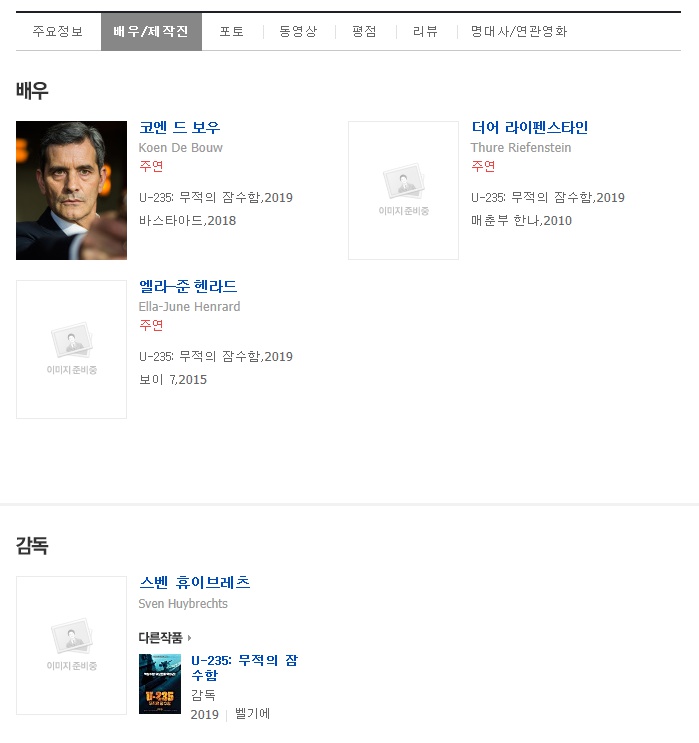Open 보이 7,2015 filmography link

[x=173, y=380]
